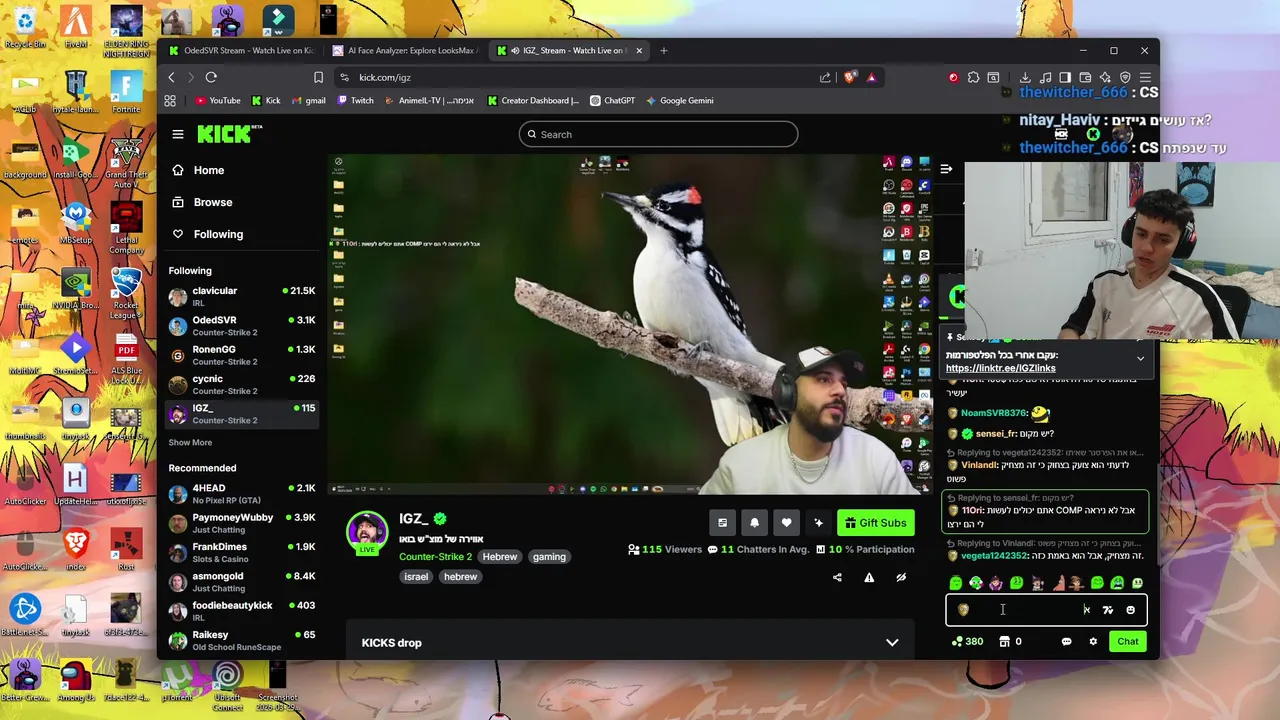Open the shop icon showing 0
This screenshot has height=720, width=1280.
[x=1010, y=641]
